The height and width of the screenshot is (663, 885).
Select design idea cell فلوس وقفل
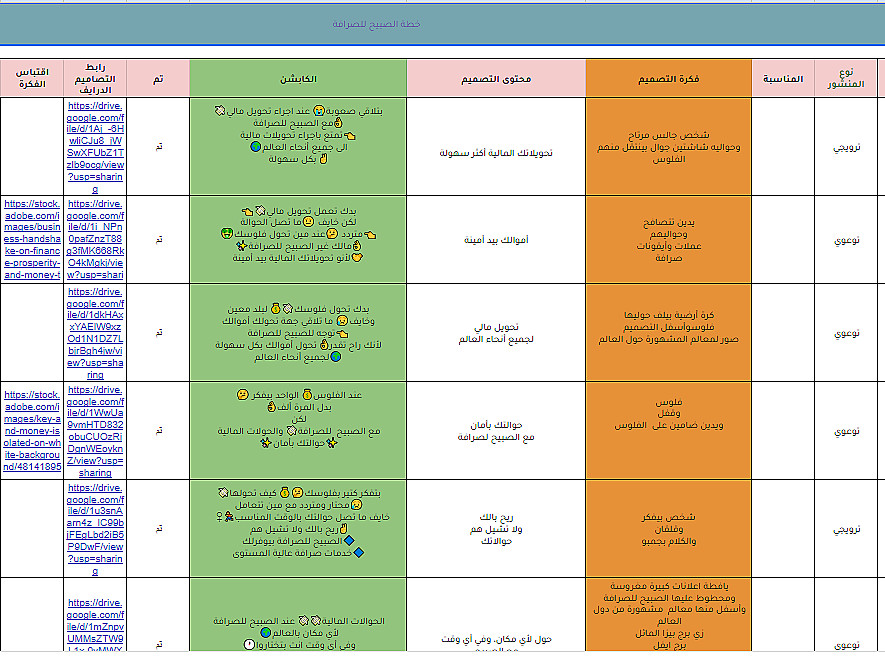668,431
